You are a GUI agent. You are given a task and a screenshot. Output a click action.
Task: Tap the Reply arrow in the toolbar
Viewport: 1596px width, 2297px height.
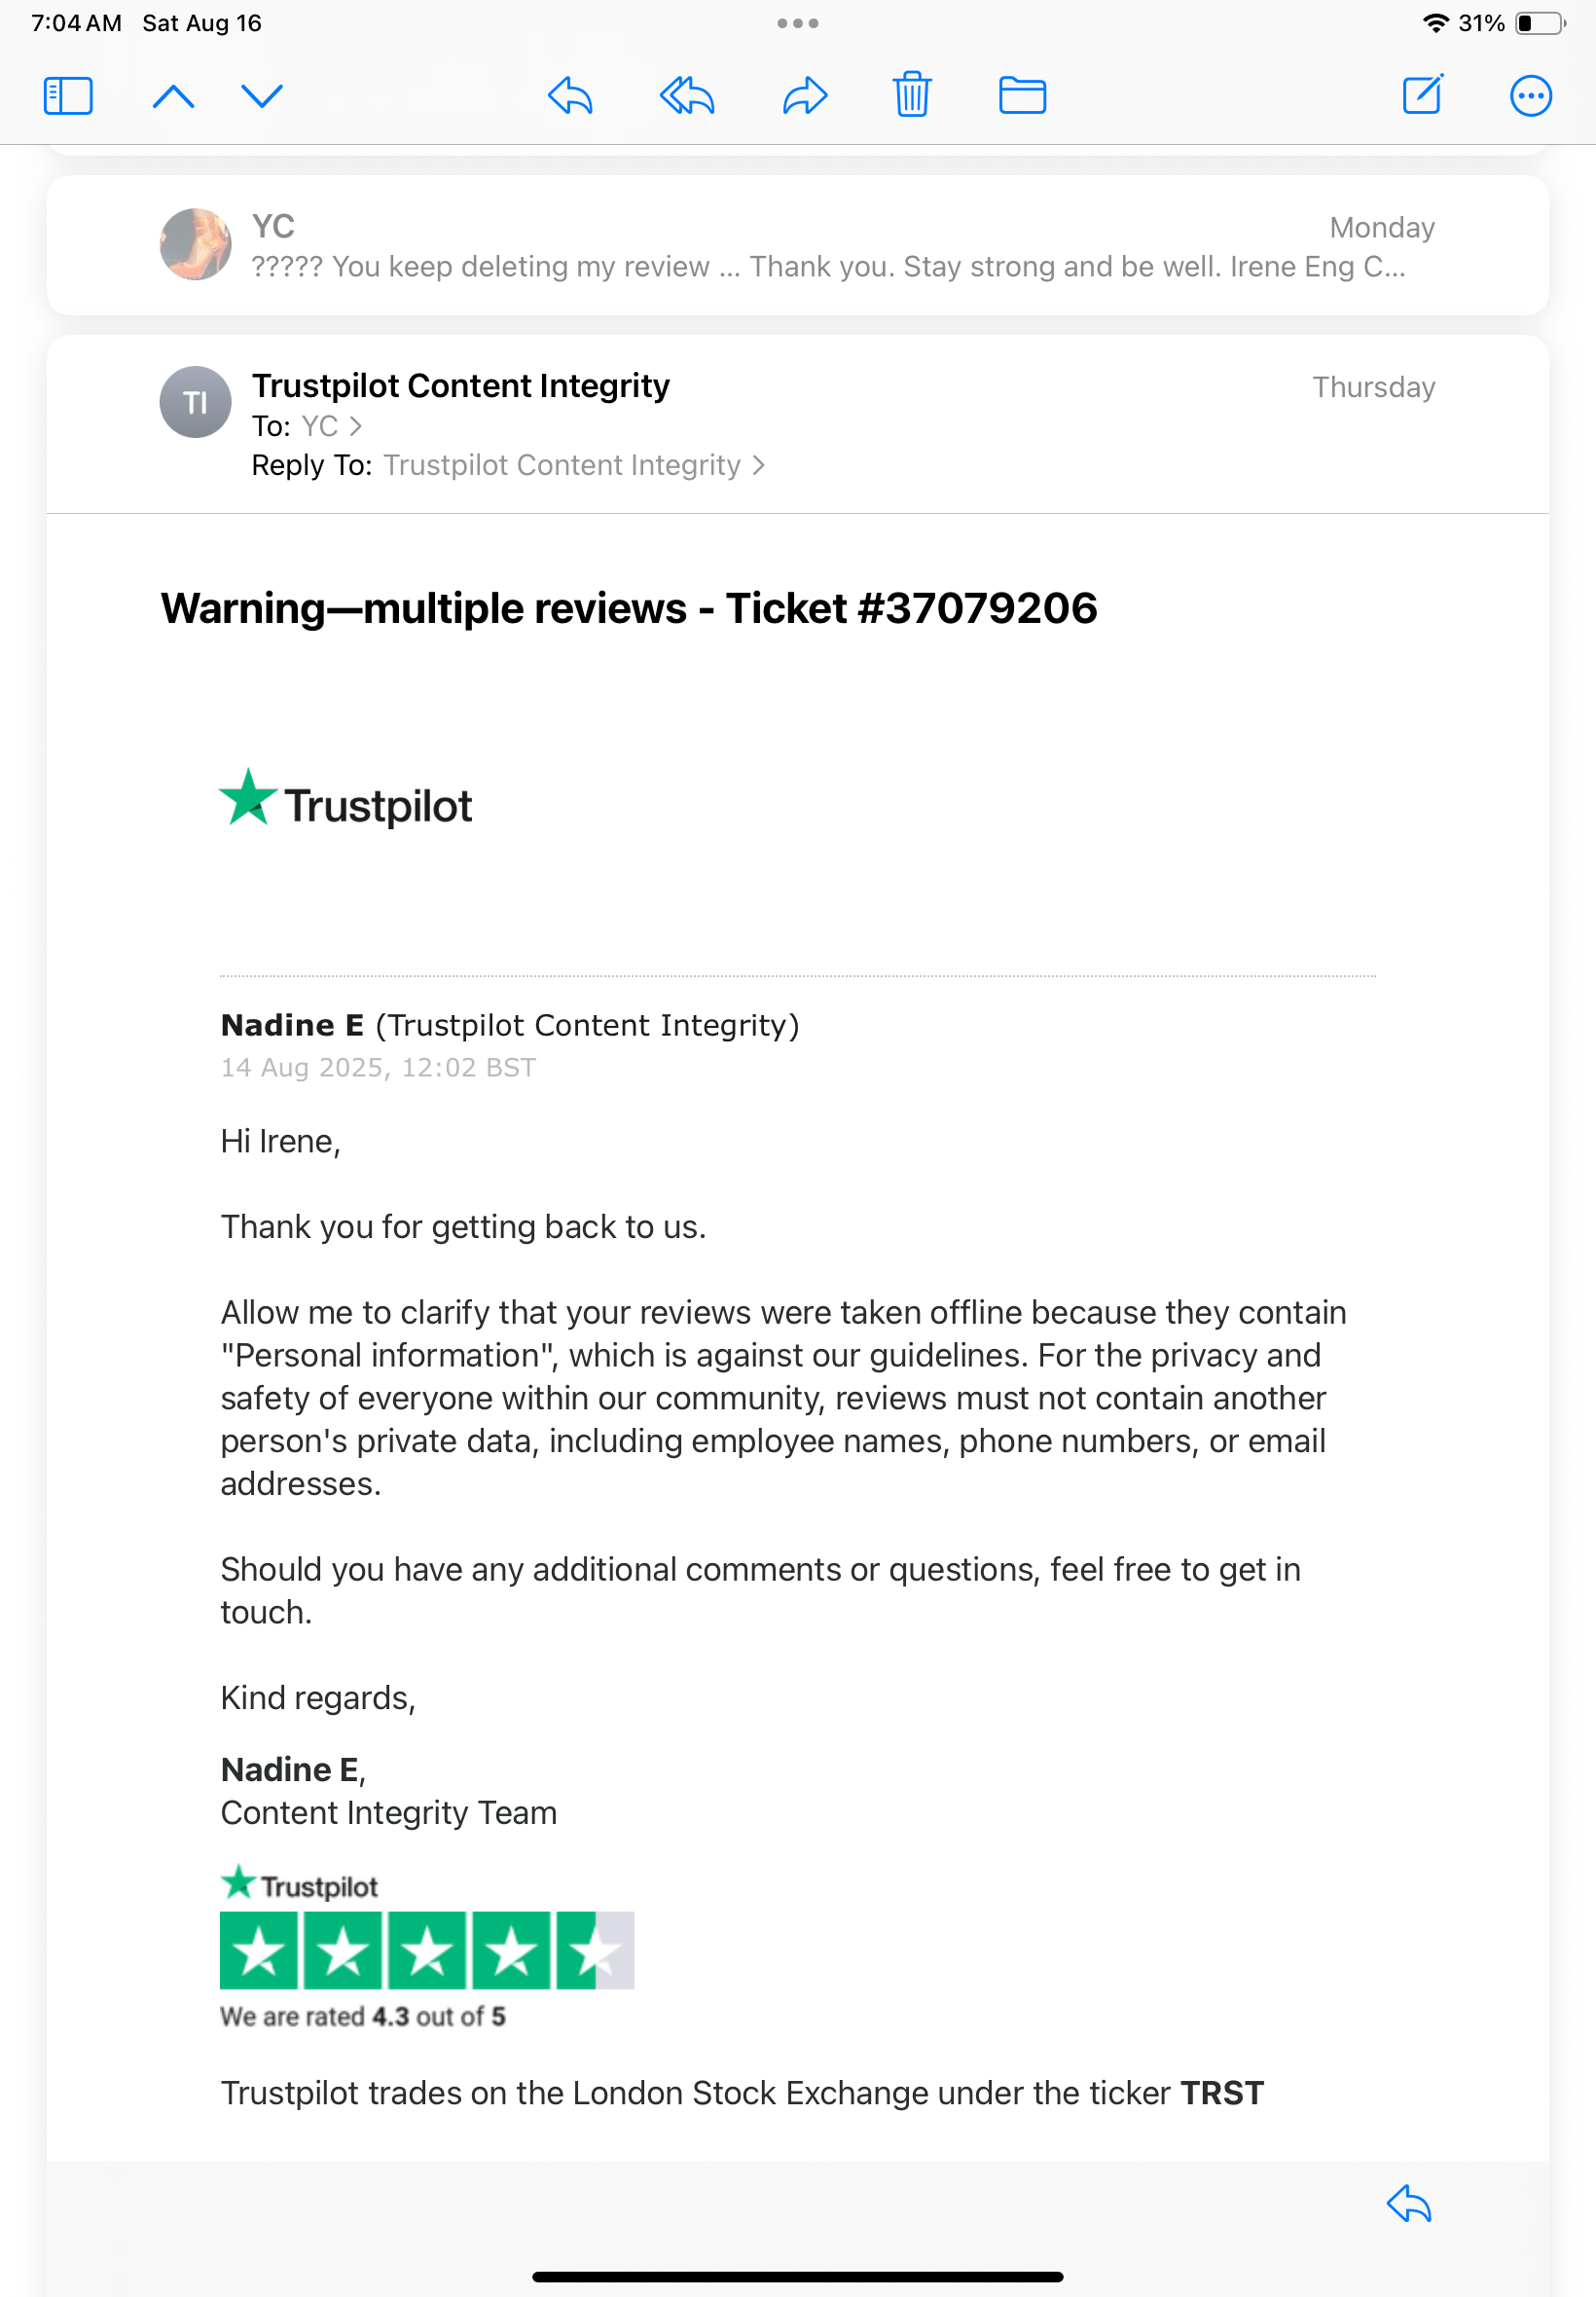[x=570, y=96]
